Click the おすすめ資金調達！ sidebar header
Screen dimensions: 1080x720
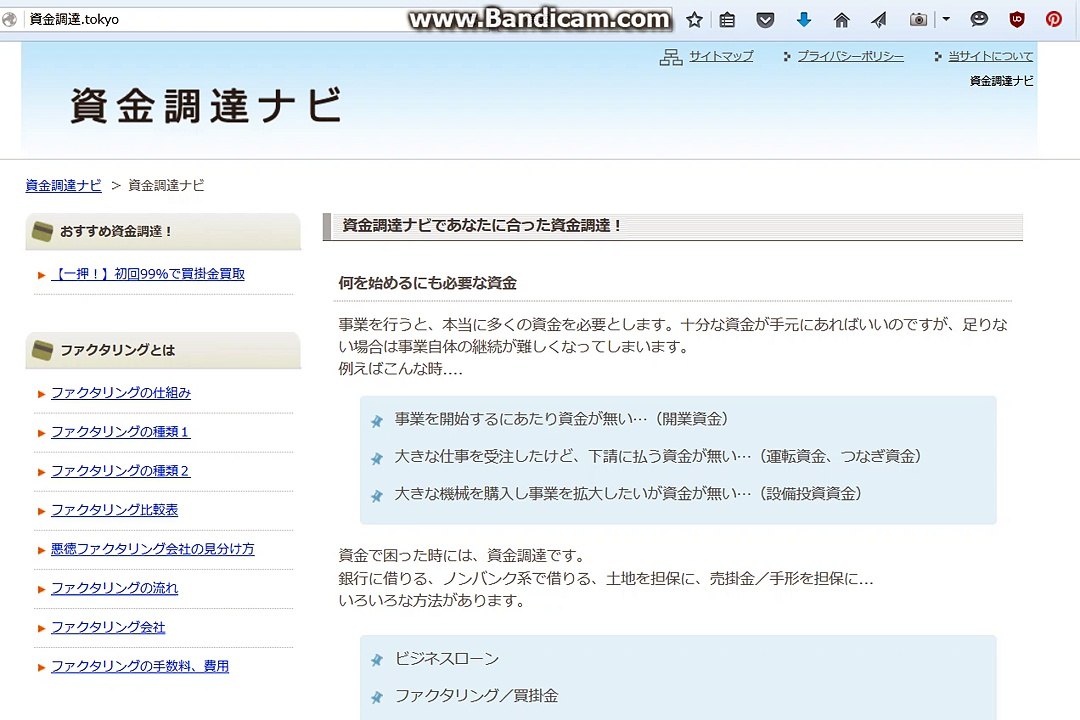(x=163, y=232)
